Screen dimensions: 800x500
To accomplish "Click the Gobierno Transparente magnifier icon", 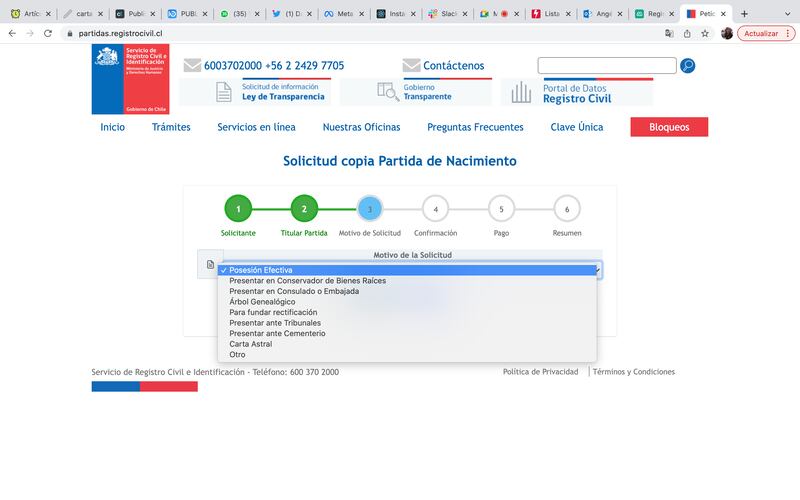I will pyautogui.click(x=388, y=92).
